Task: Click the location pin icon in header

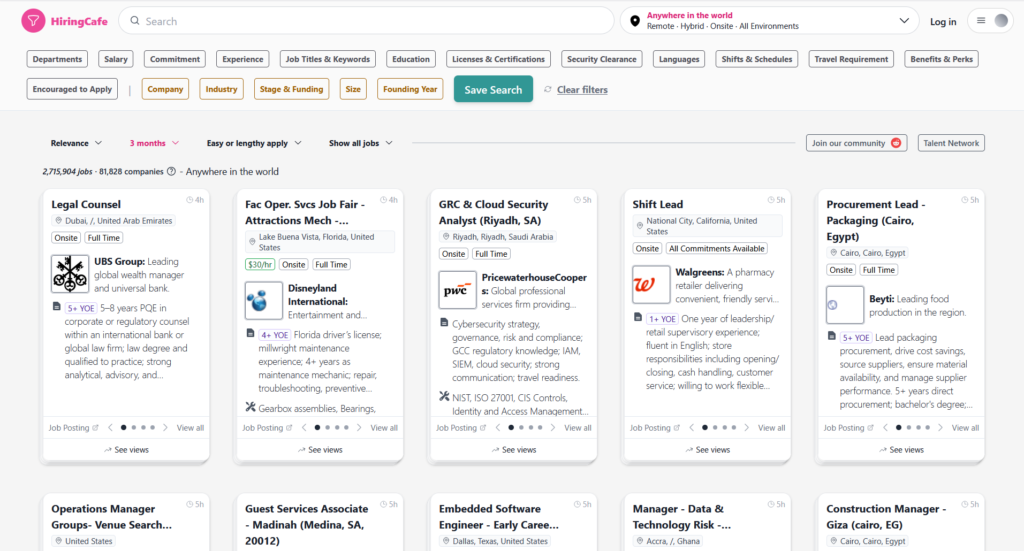Action: point(635,21)
